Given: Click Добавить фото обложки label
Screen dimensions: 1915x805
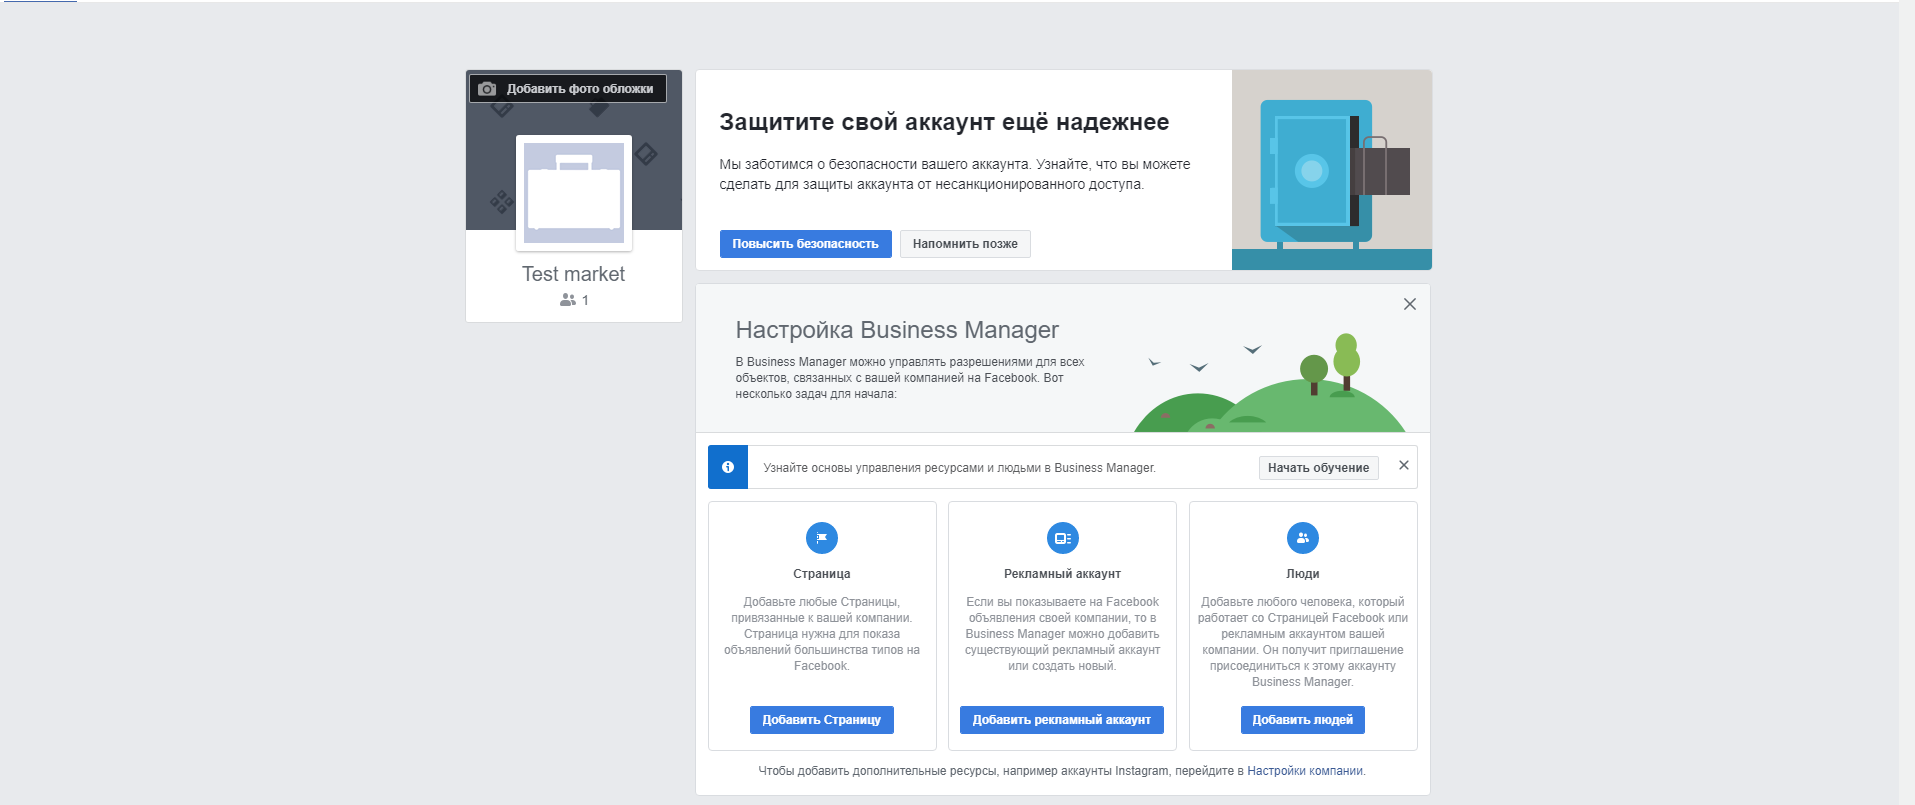Looking at the screenshot, I should click(x=580, y=89).
